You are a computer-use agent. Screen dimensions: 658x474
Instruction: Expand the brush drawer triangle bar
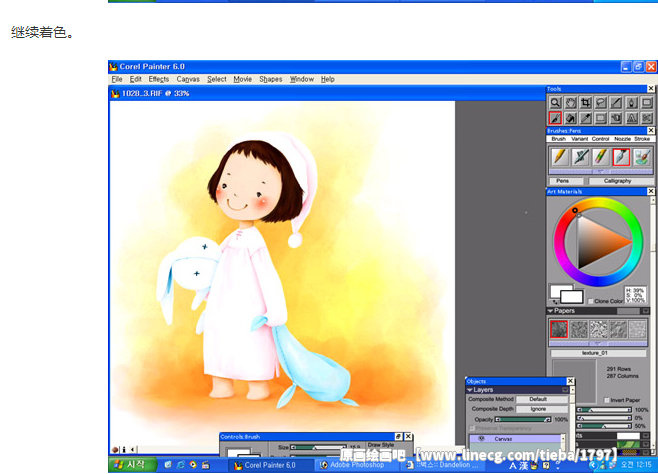click(601, 172)
